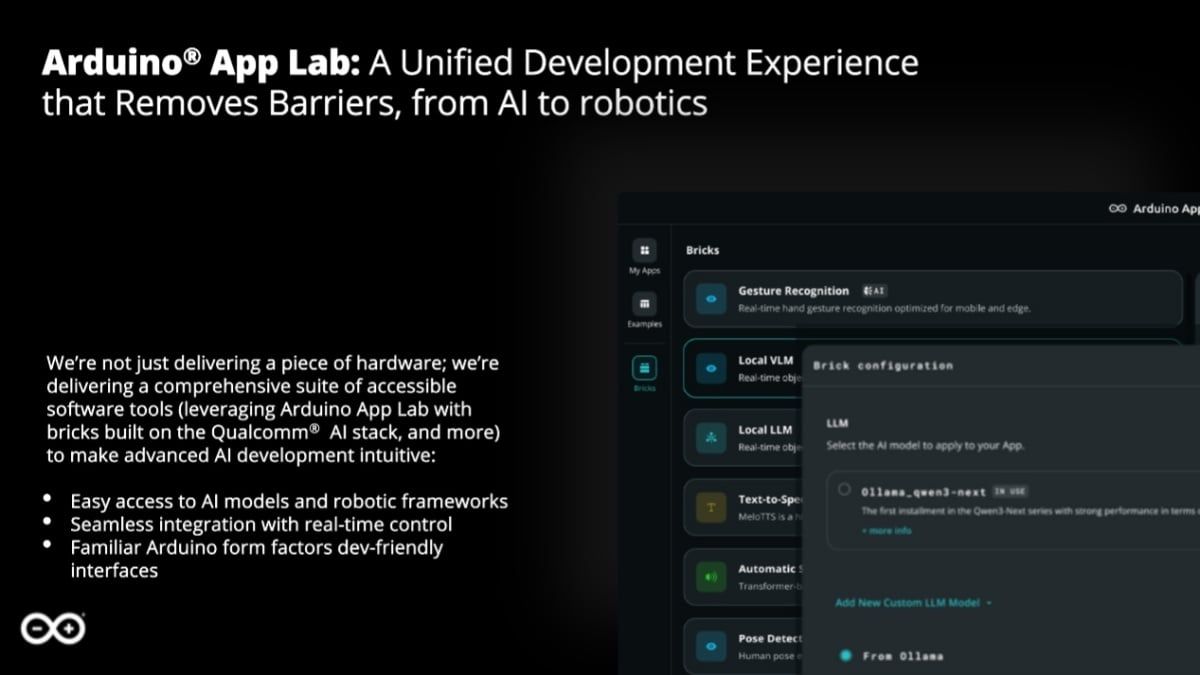
Task: Click bullet 'Seamless integration with real-time control'
Action: point(261,524)
